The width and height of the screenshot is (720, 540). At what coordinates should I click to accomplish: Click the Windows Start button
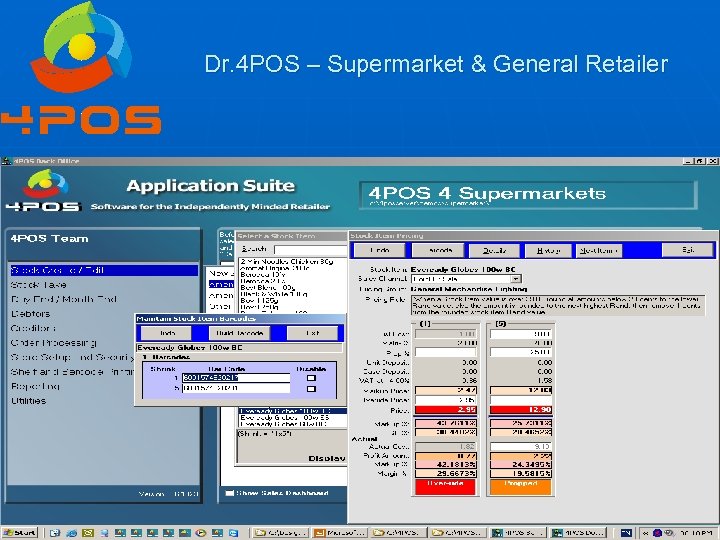(19, 533)
